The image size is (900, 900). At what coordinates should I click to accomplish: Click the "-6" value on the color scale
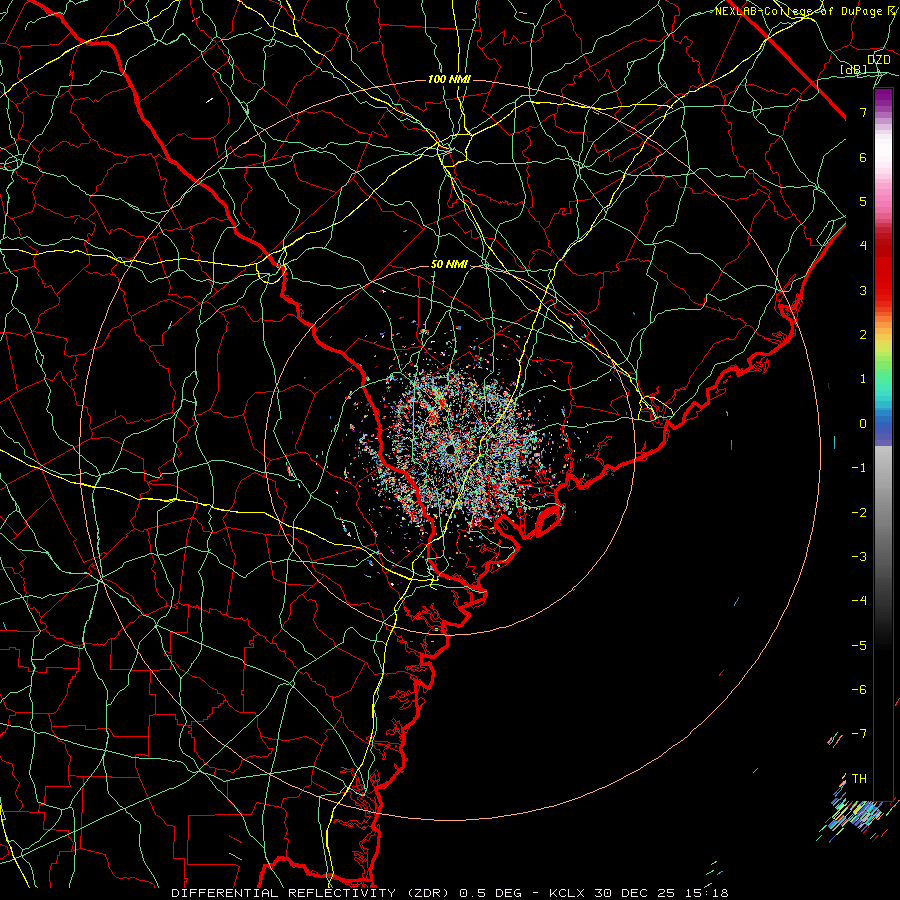tap(859, 690)
